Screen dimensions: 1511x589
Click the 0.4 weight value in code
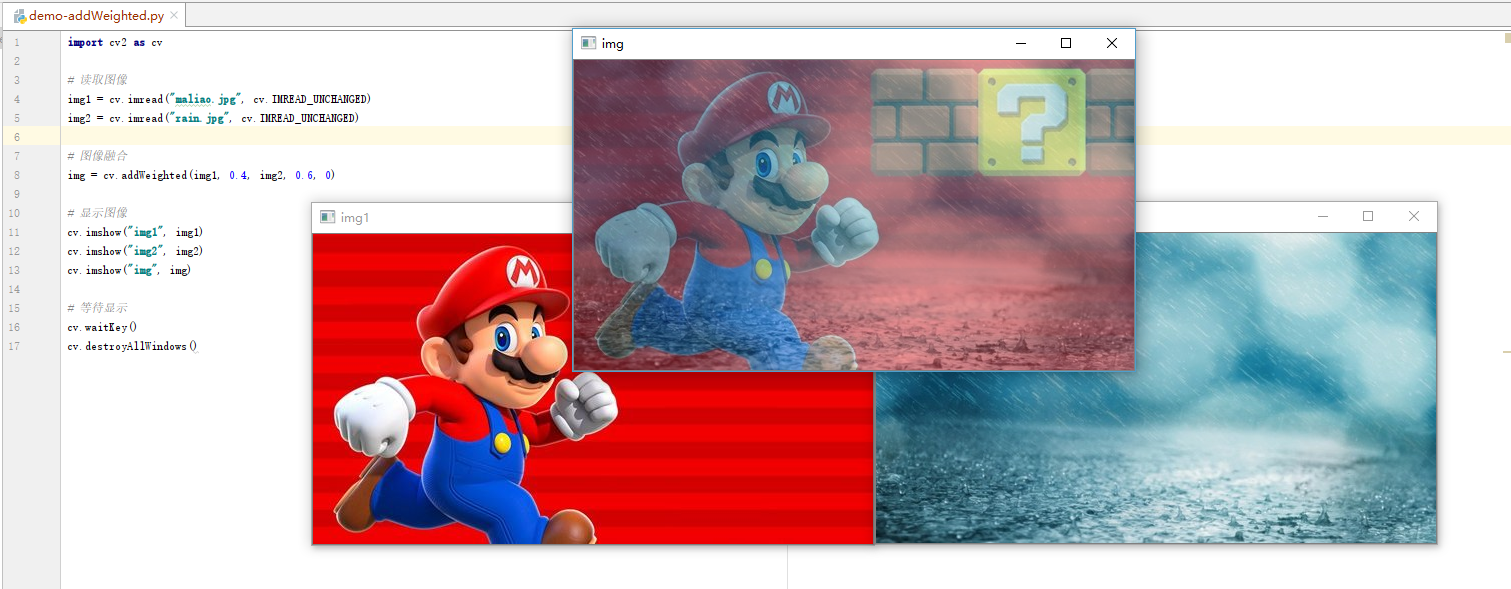pyautogui.click(x=238, y=175)
